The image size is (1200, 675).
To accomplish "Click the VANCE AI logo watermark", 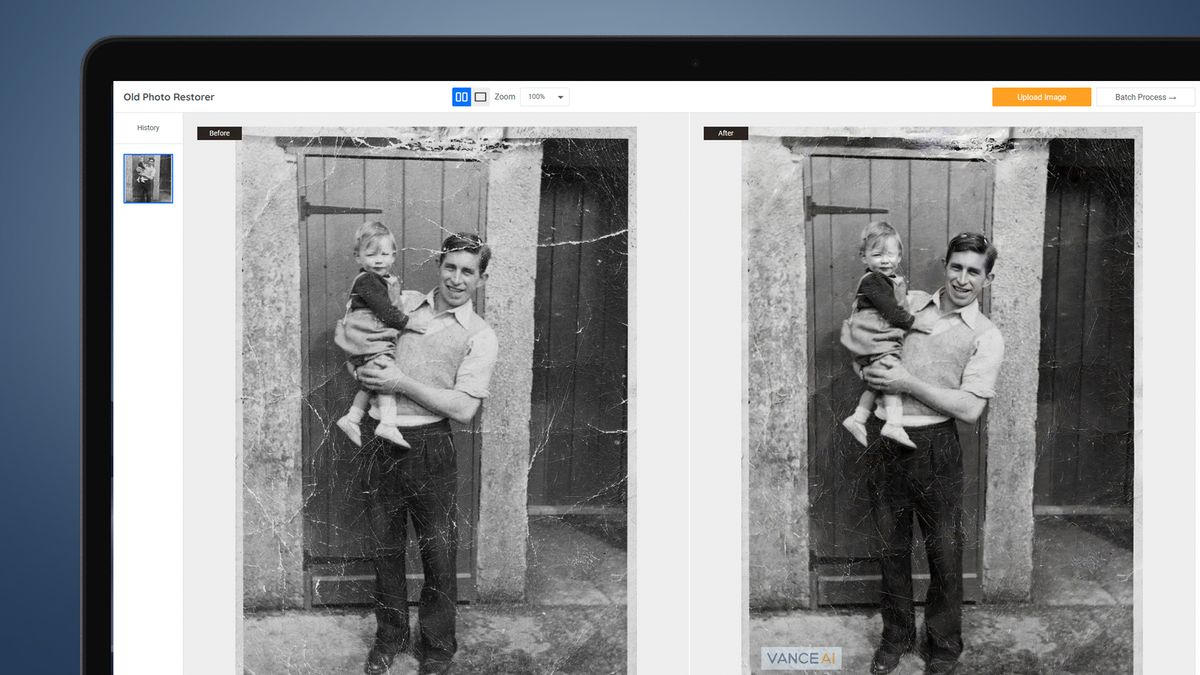I will click(x=800, y=658).
